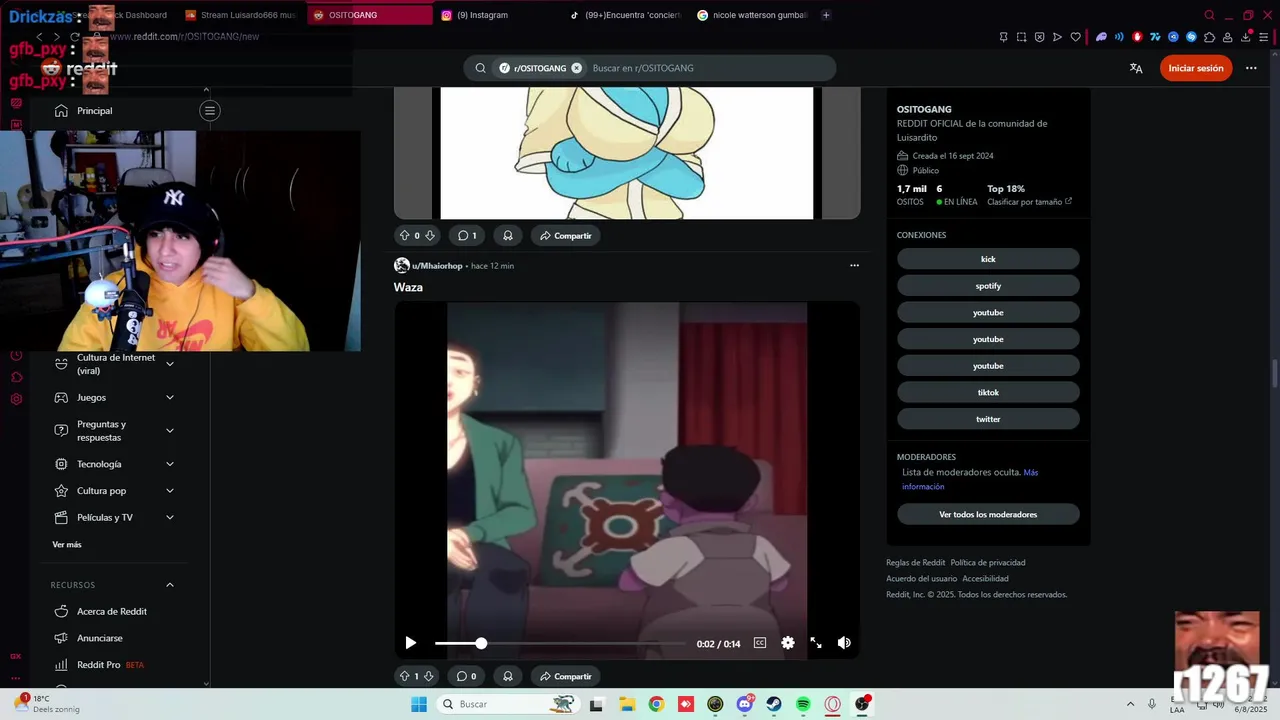Mute the video volume
1280x720 pixels.
click(x=844, y=643)
